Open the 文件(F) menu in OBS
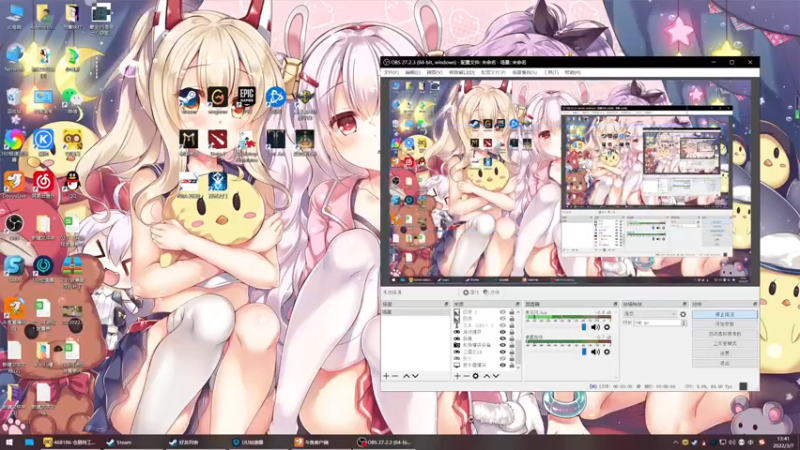Screen dimensions: 800x450 click(391, 72)
